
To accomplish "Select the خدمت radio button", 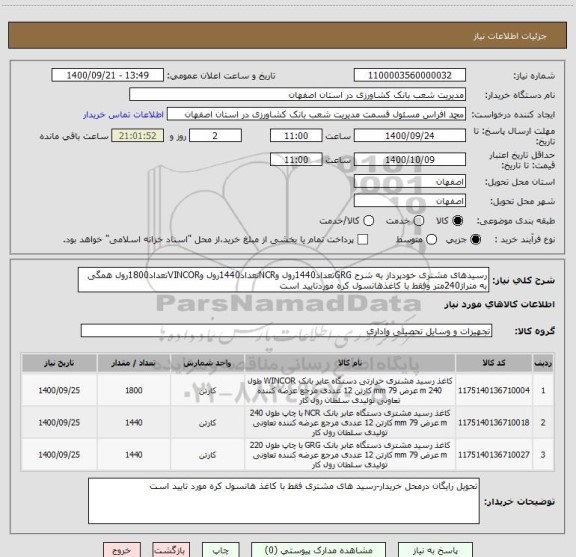I will pos(419,220).
